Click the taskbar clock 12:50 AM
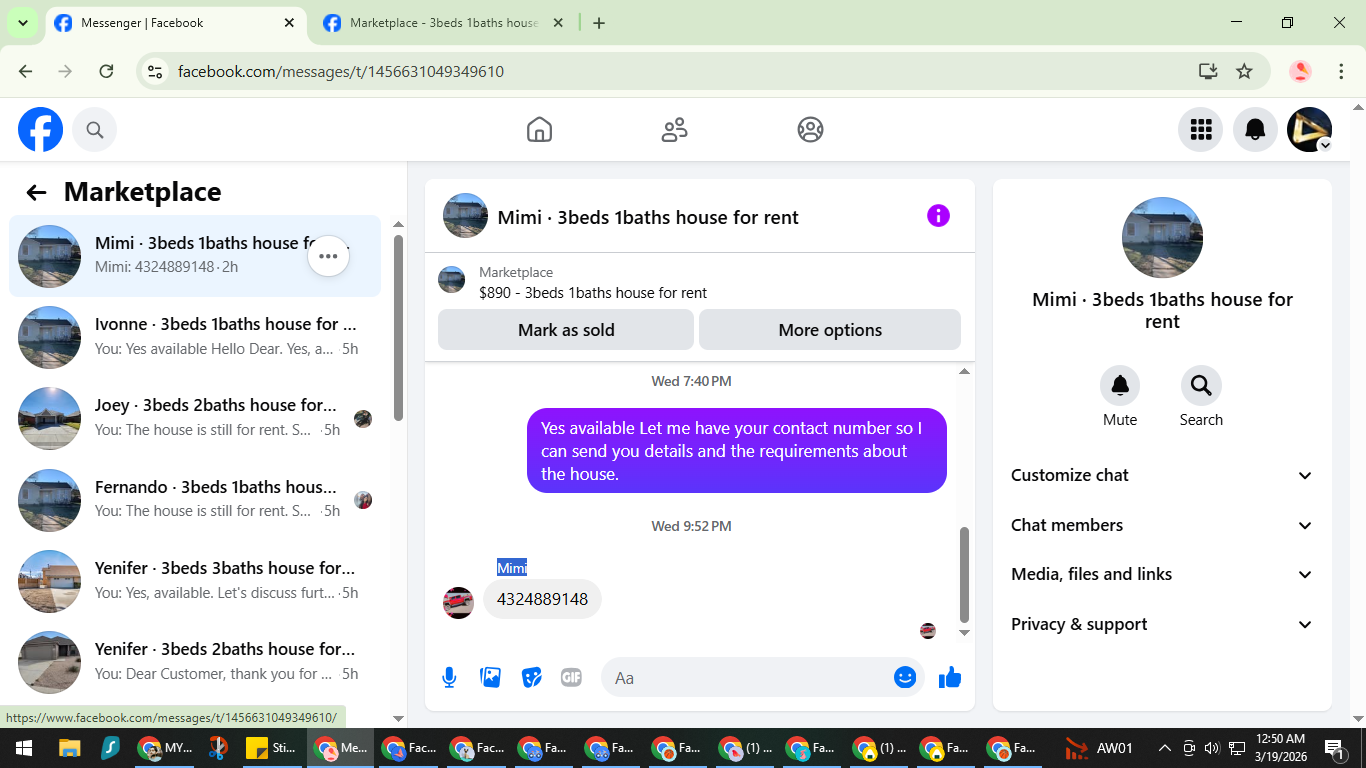This screenshot has height=768, width=1366. [x=1280, y=748]
